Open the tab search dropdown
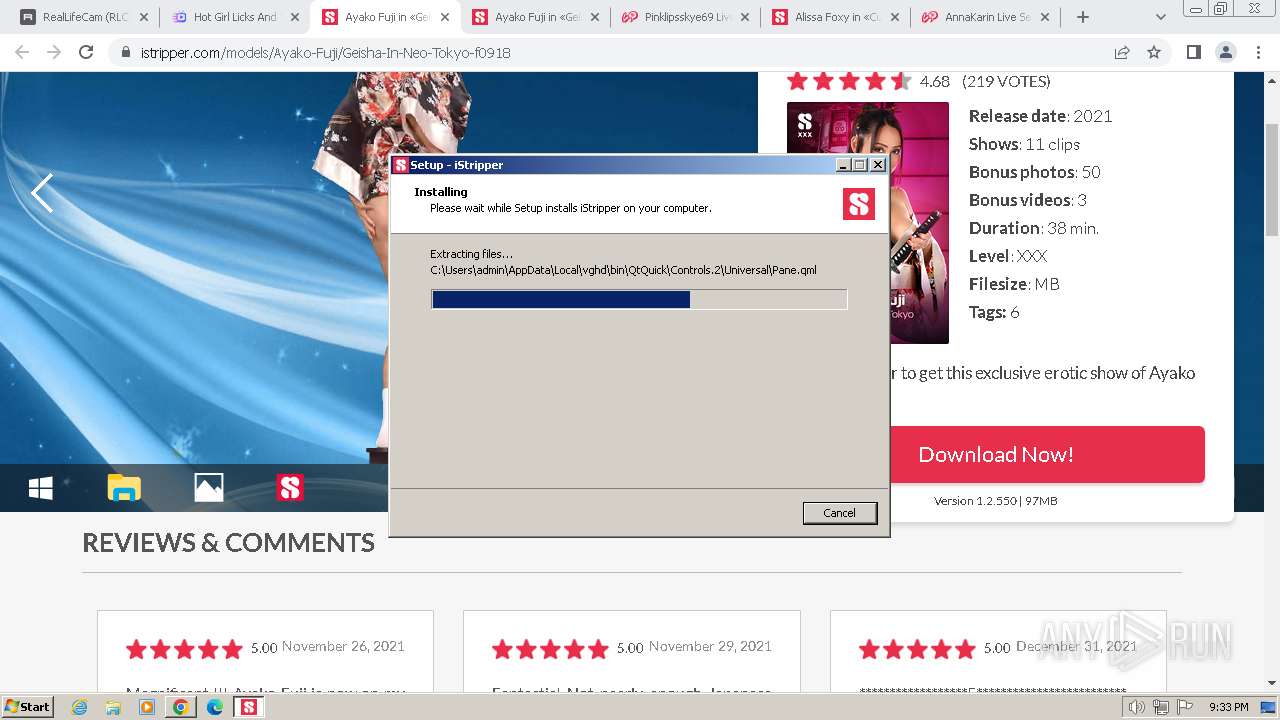1280x720 pixels. click(x=1161, y=17)
